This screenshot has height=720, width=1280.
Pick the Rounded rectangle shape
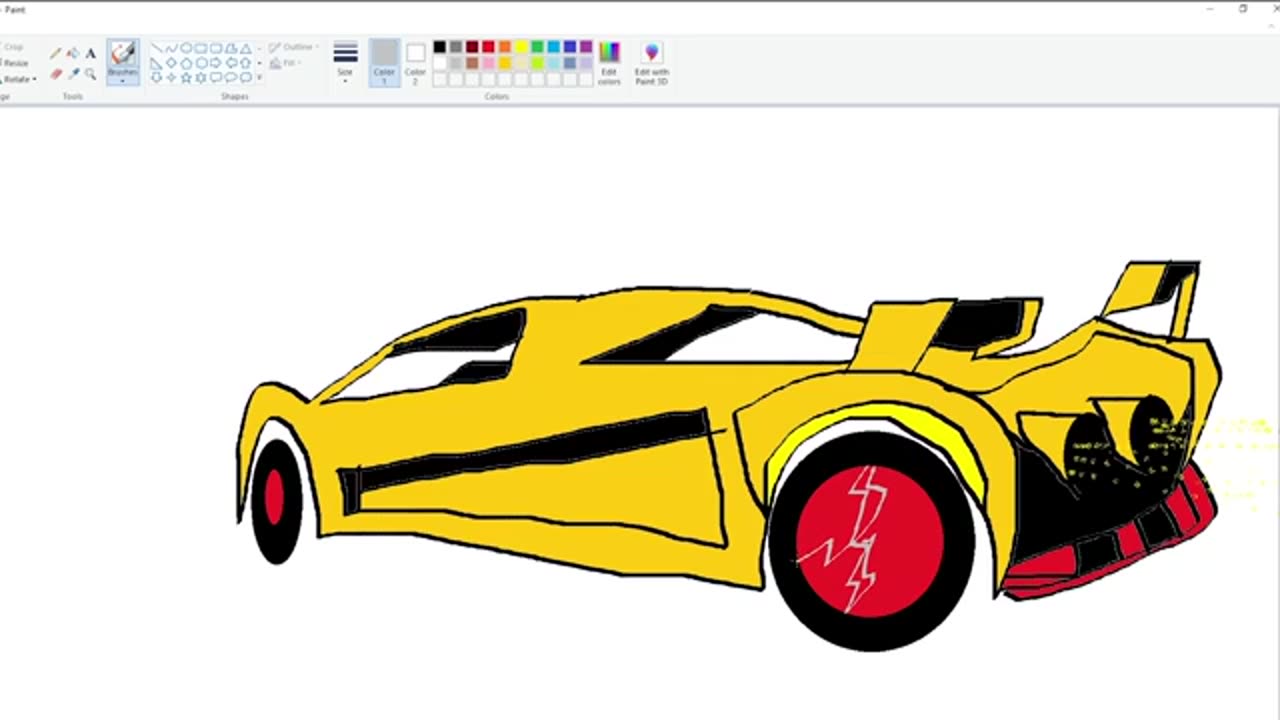tap(215, 48)
